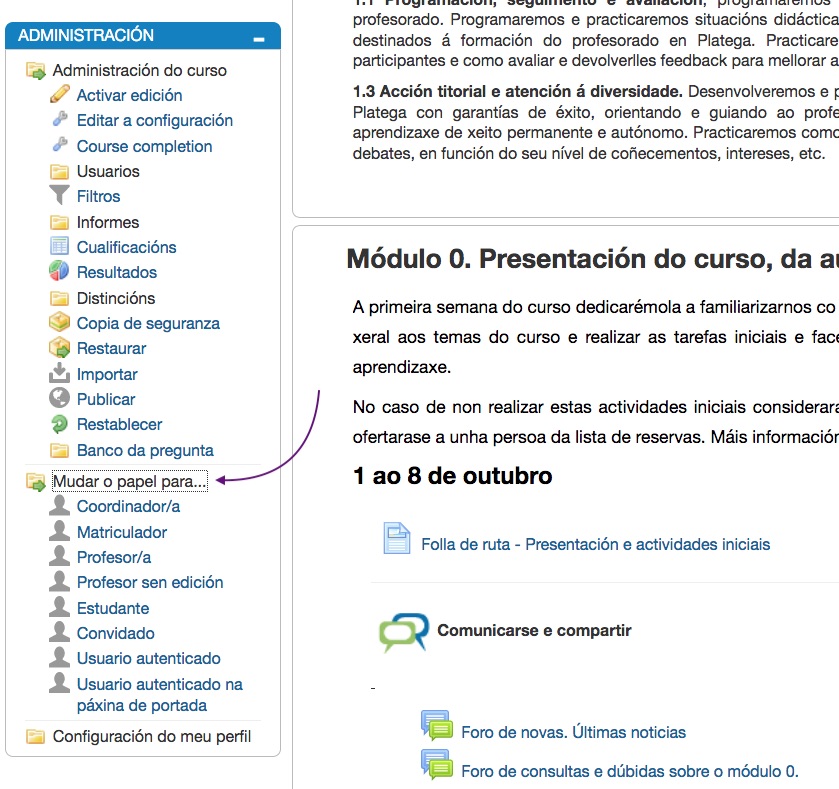
Task: Open Banco da pregunta
Action: 145,450
